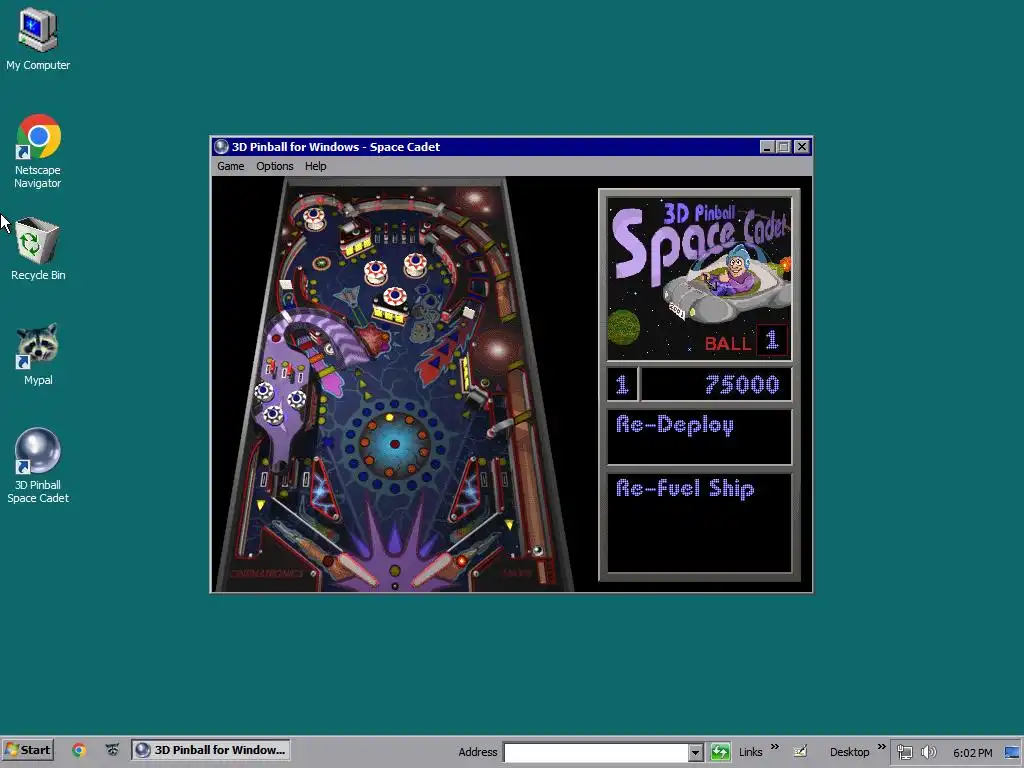1024x768 pixels.
Task: Minimize the 3D Pinball window
Action: tap(767, 147)
